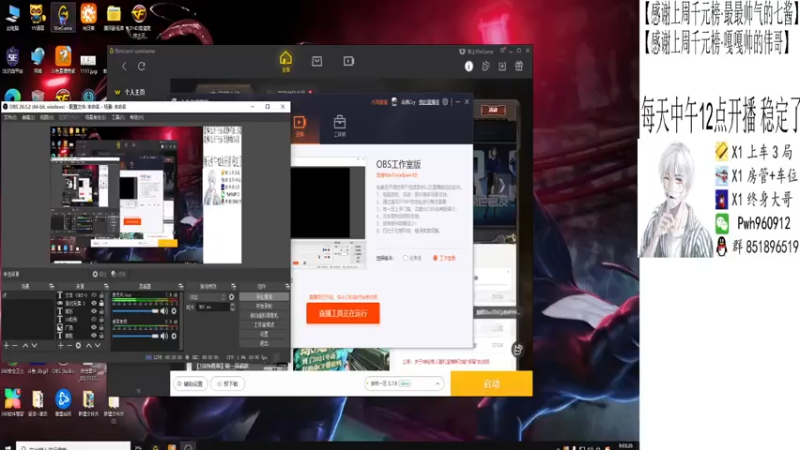This screenshot has width=800, height=450.
Task: Switch to the orange live broadcast tab
Action: (x=299, y=126)
